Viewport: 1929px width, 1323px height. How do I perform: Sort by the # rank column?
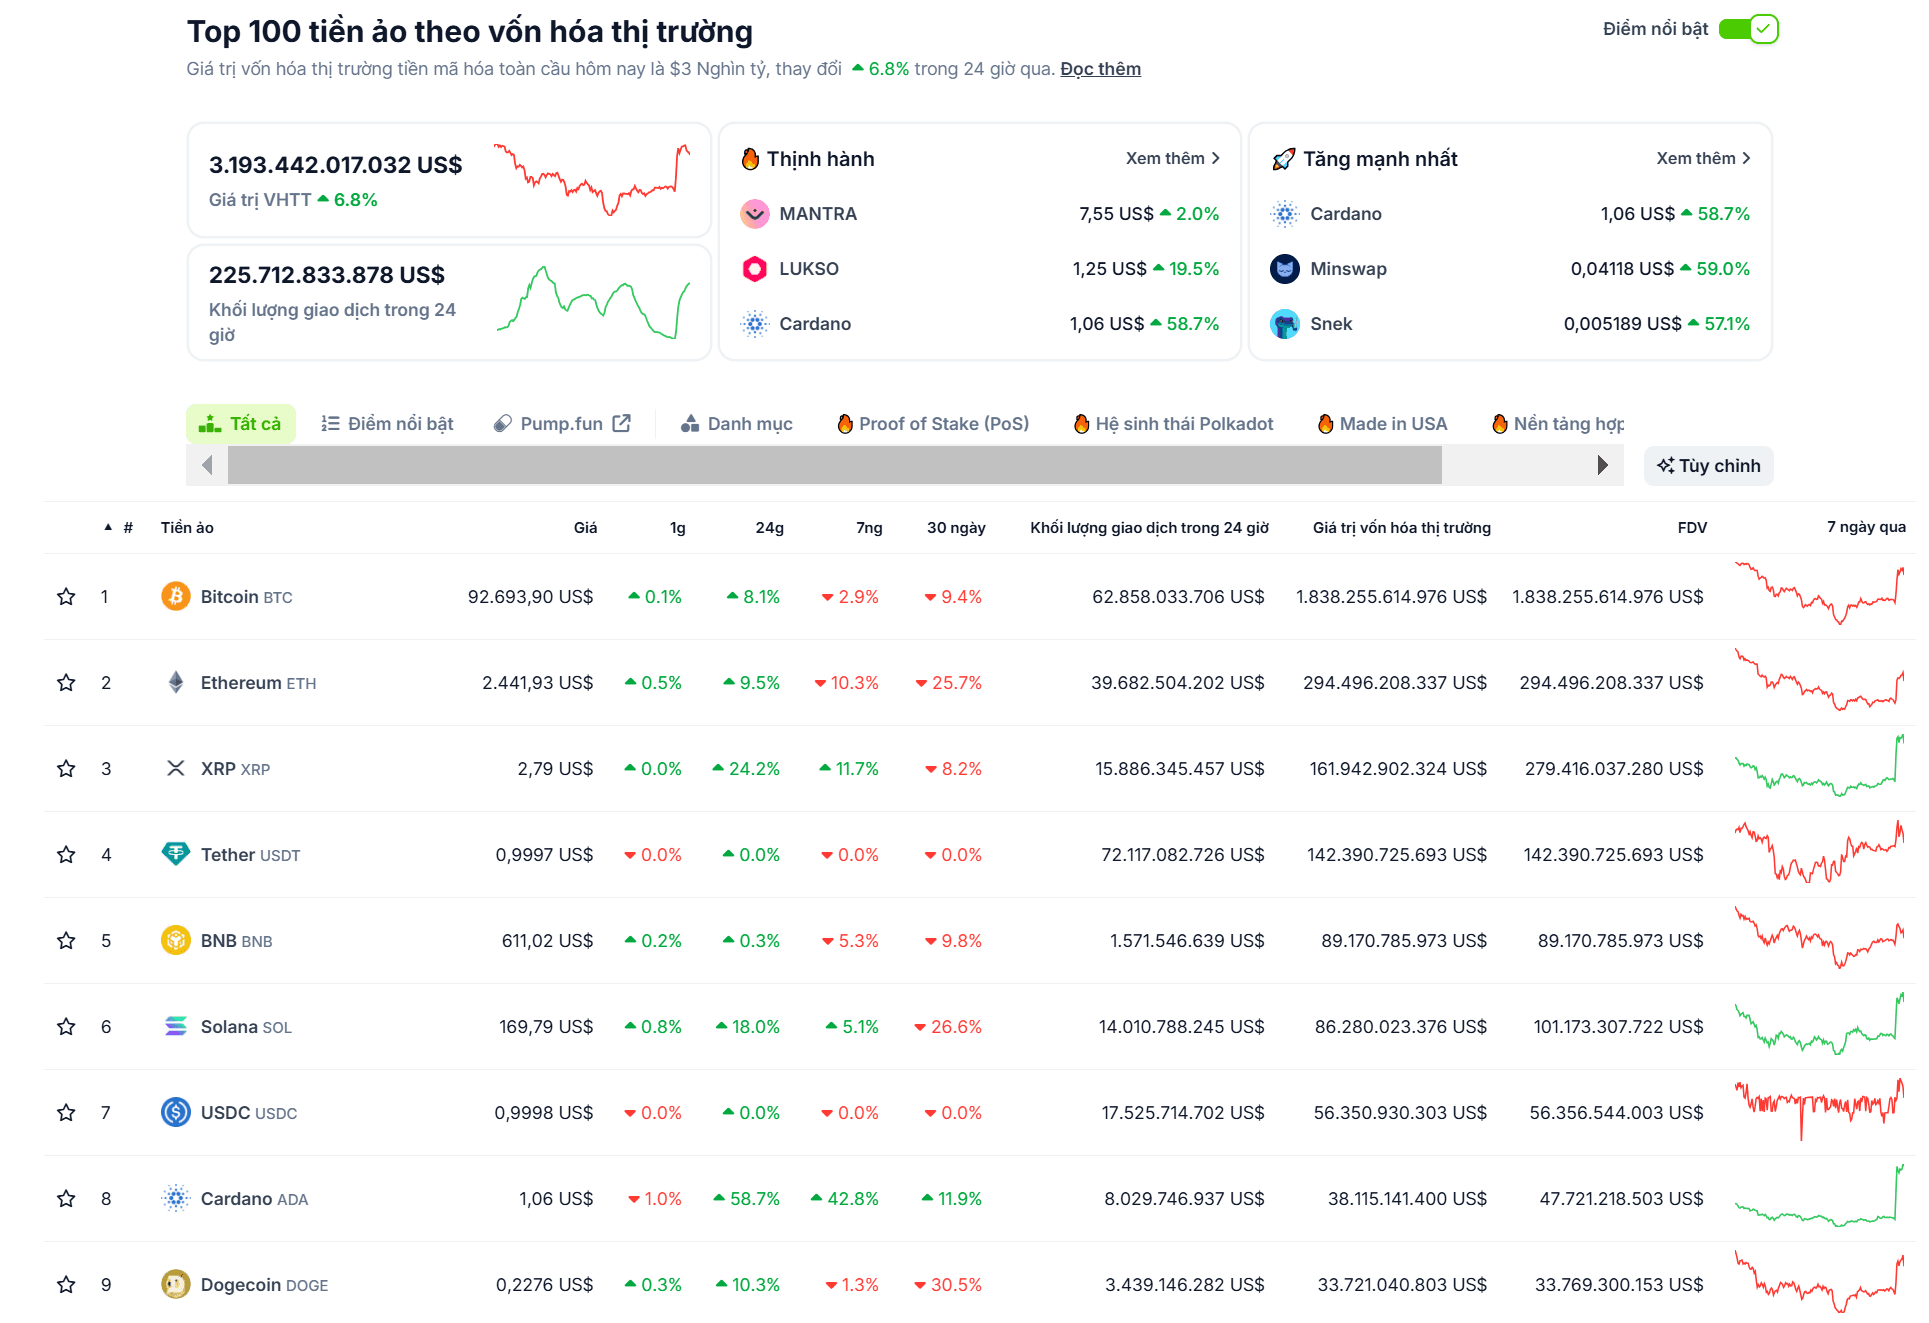pyautogui.click(x=128, y=528)
